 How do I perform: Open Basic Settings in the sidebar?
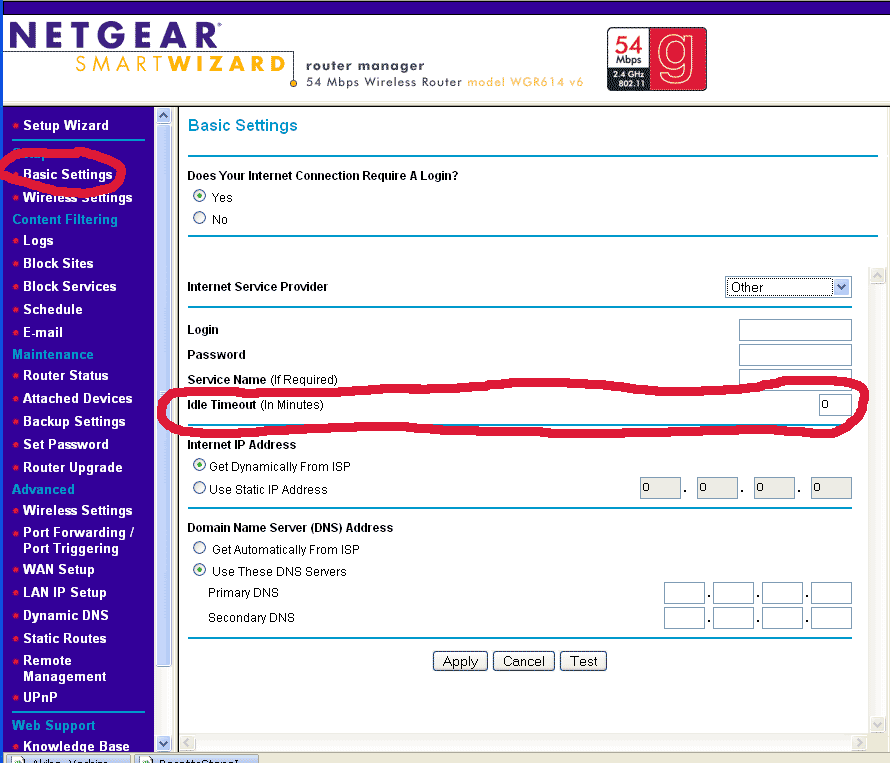[x=68, y=174]
